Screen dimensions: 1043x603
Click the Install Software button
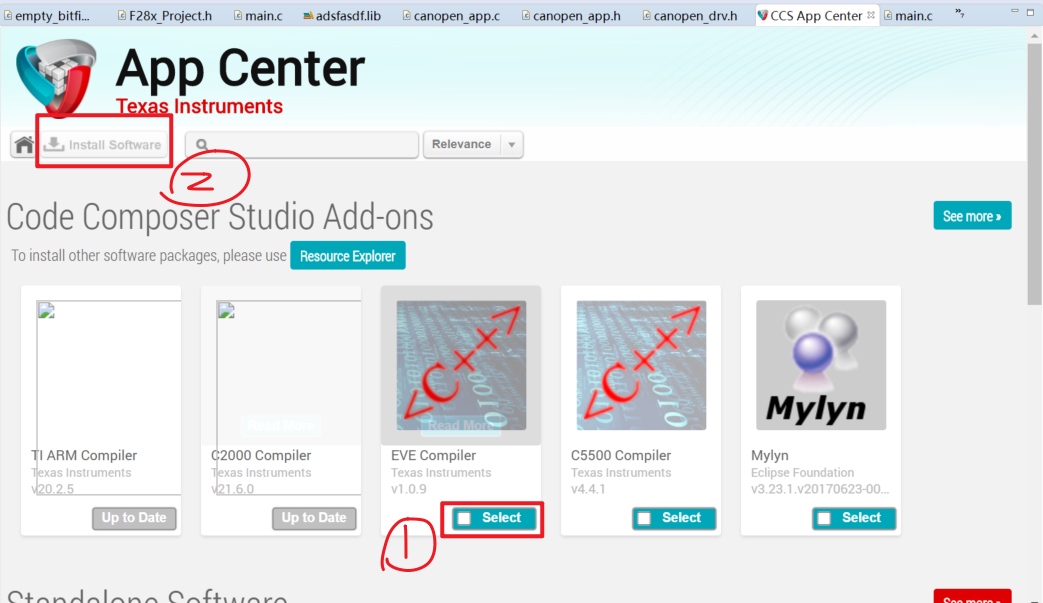(x=103, y=144)
